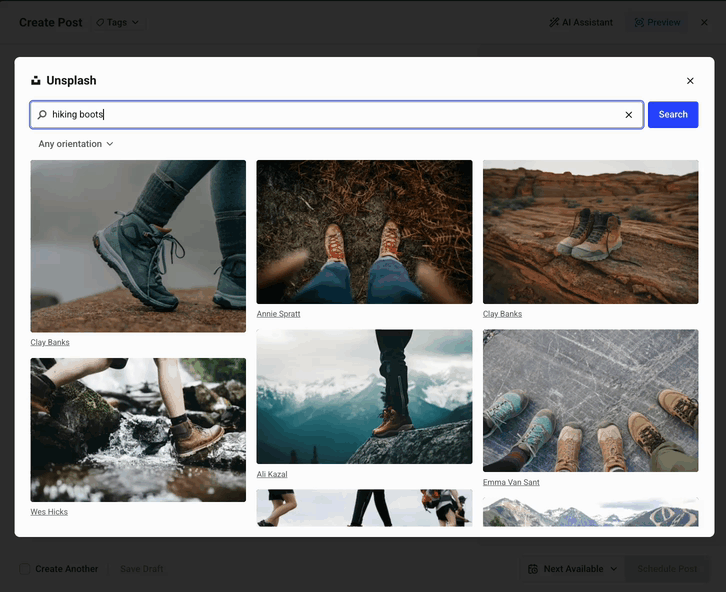The image size is (726, 592).
Task: Open Annie Spratt author link
Action: click(278, 314)
